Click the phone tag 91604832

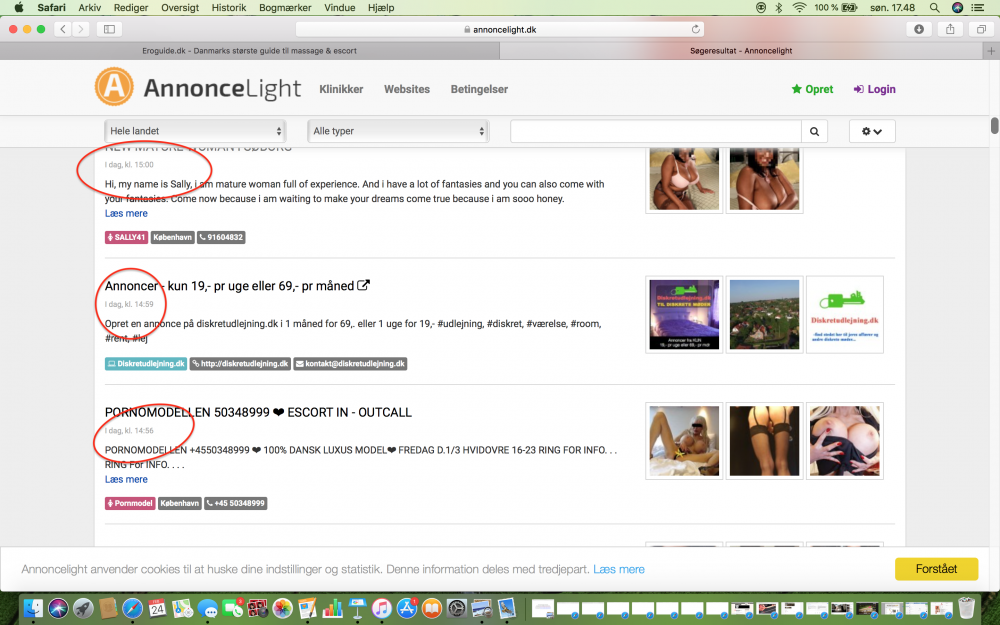(x=221, y=237)
